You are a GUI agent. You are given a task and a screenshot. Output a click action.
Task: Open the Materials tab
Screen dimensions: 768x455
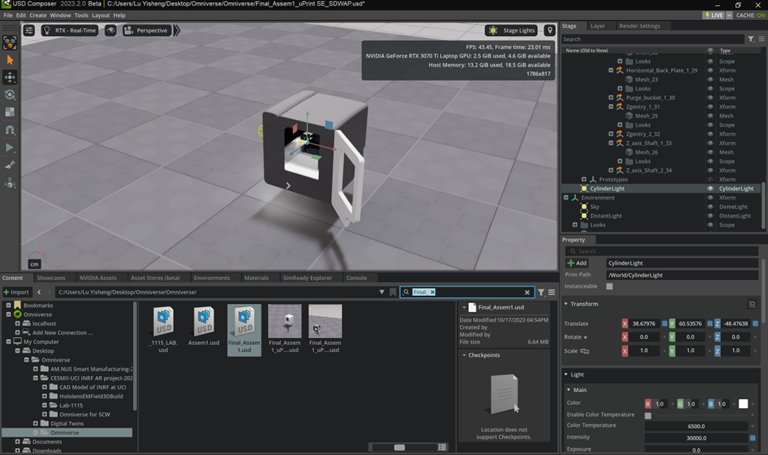[256, 278]
